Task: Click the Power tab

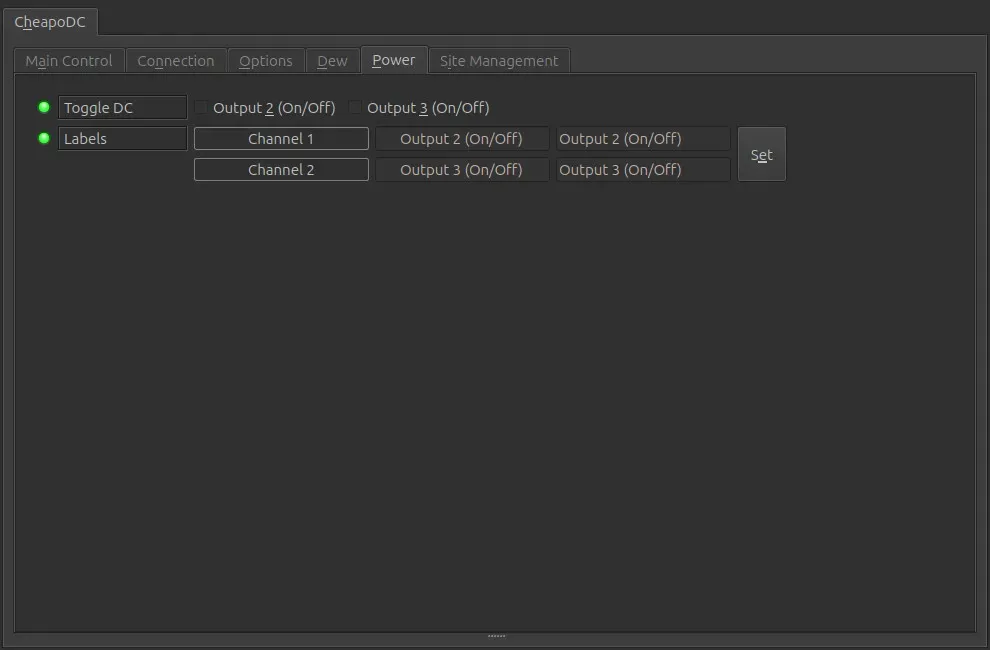Action: pos(394,60)
